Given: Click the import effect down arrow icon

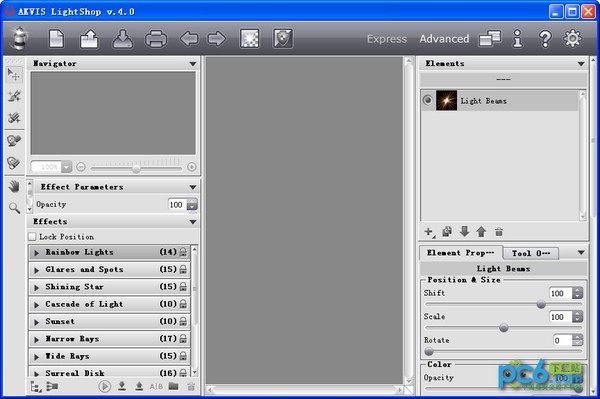Looking at the screenshot, I should (x=122, y=386).
